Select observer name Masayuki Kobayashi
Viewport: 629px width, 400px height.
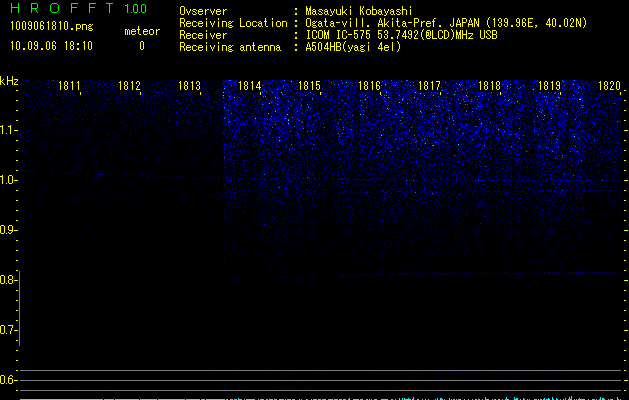tap(359, 11)
